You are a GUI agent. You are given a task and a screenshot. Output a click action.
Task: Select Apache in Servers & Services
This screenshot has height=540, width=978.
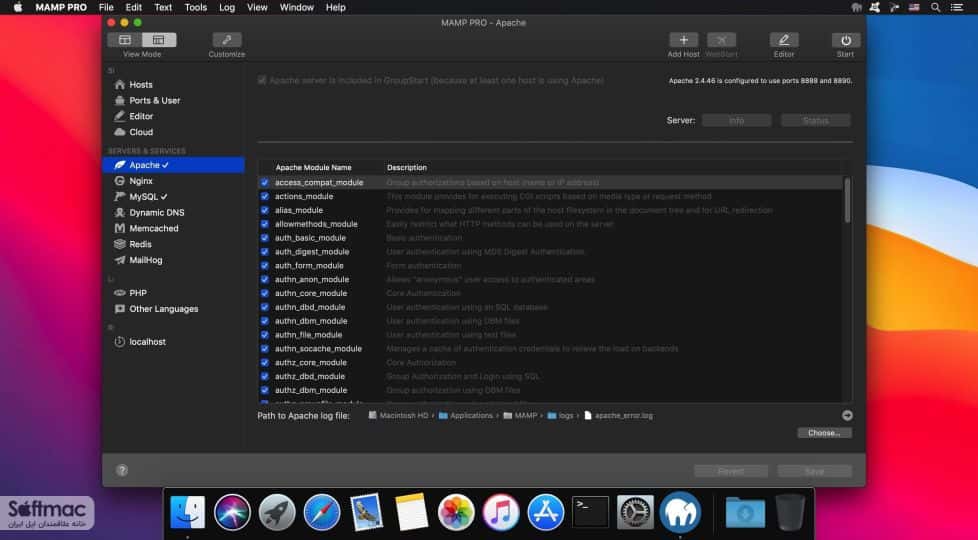174,165
